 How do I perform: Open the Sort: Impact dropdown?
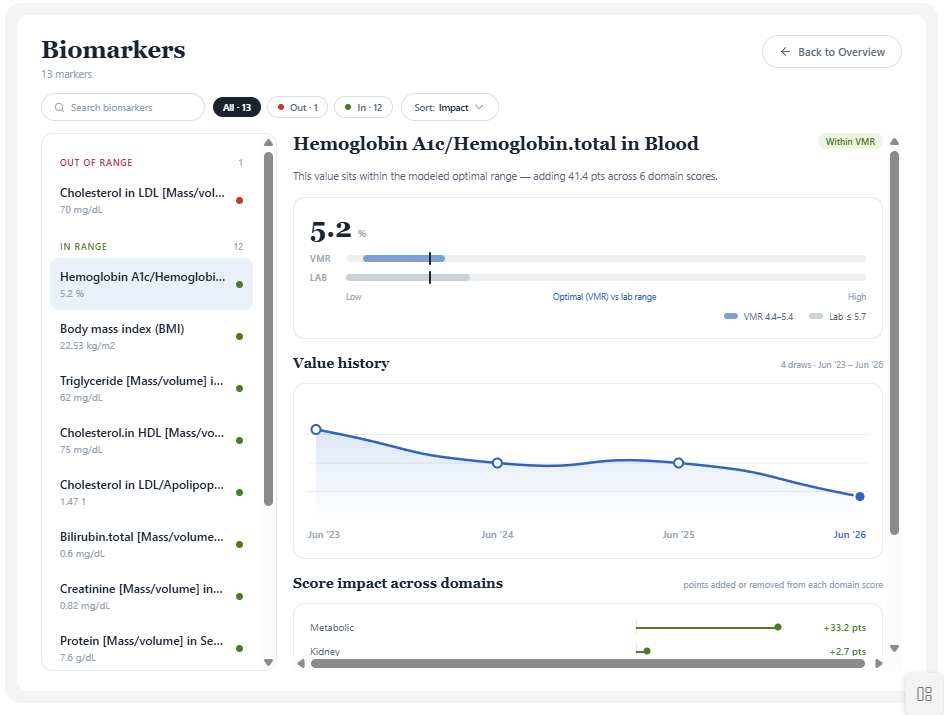[x=450, y=107]
